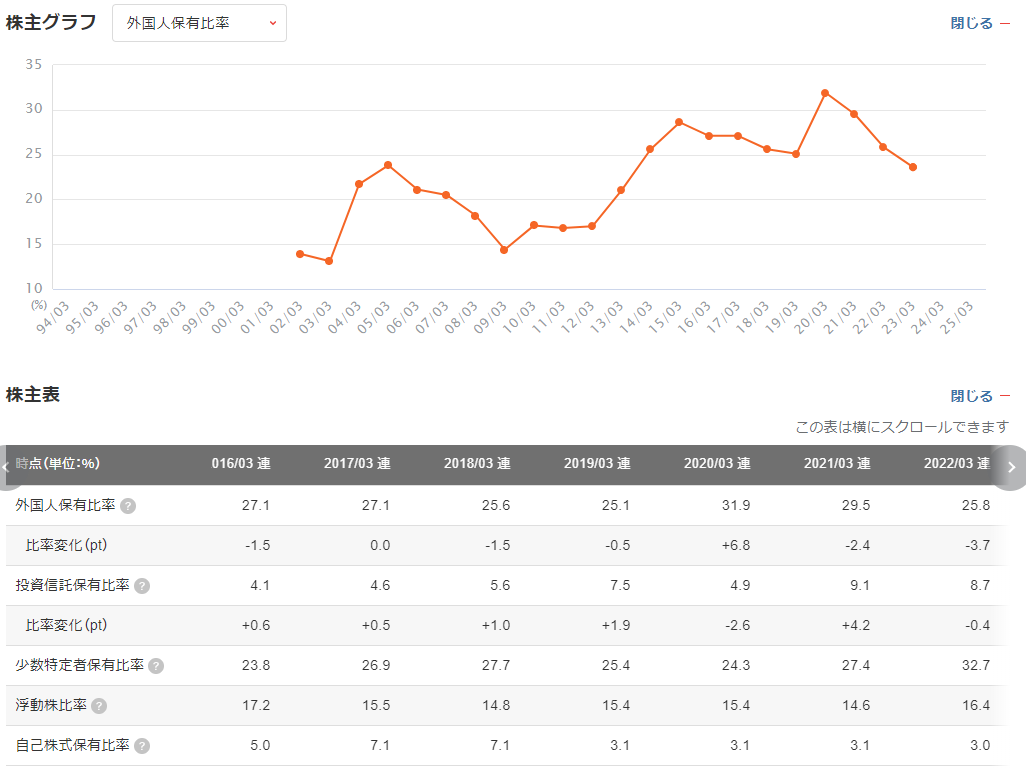Click the 32.7 value in 少数特定者保有比率 row

click(976, 665)
